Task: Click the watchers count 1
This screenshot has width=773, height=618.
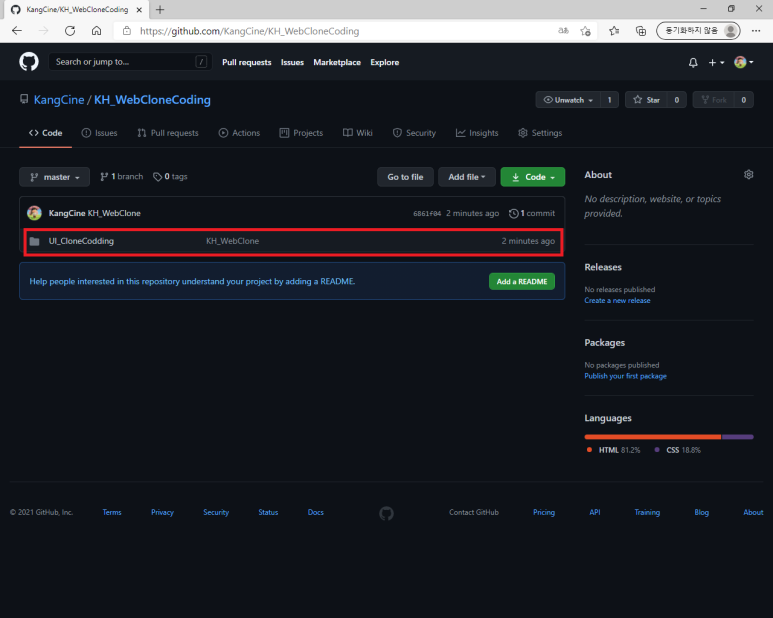Action: [x=609, y=100]
